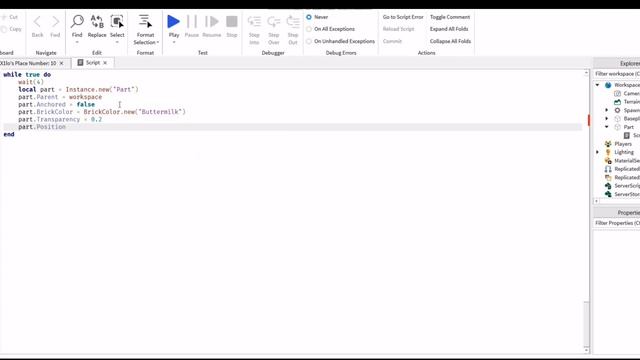640x360 pixels.
Task: Navigate forward with Fwd arrow
Action: tap(55, 22)
